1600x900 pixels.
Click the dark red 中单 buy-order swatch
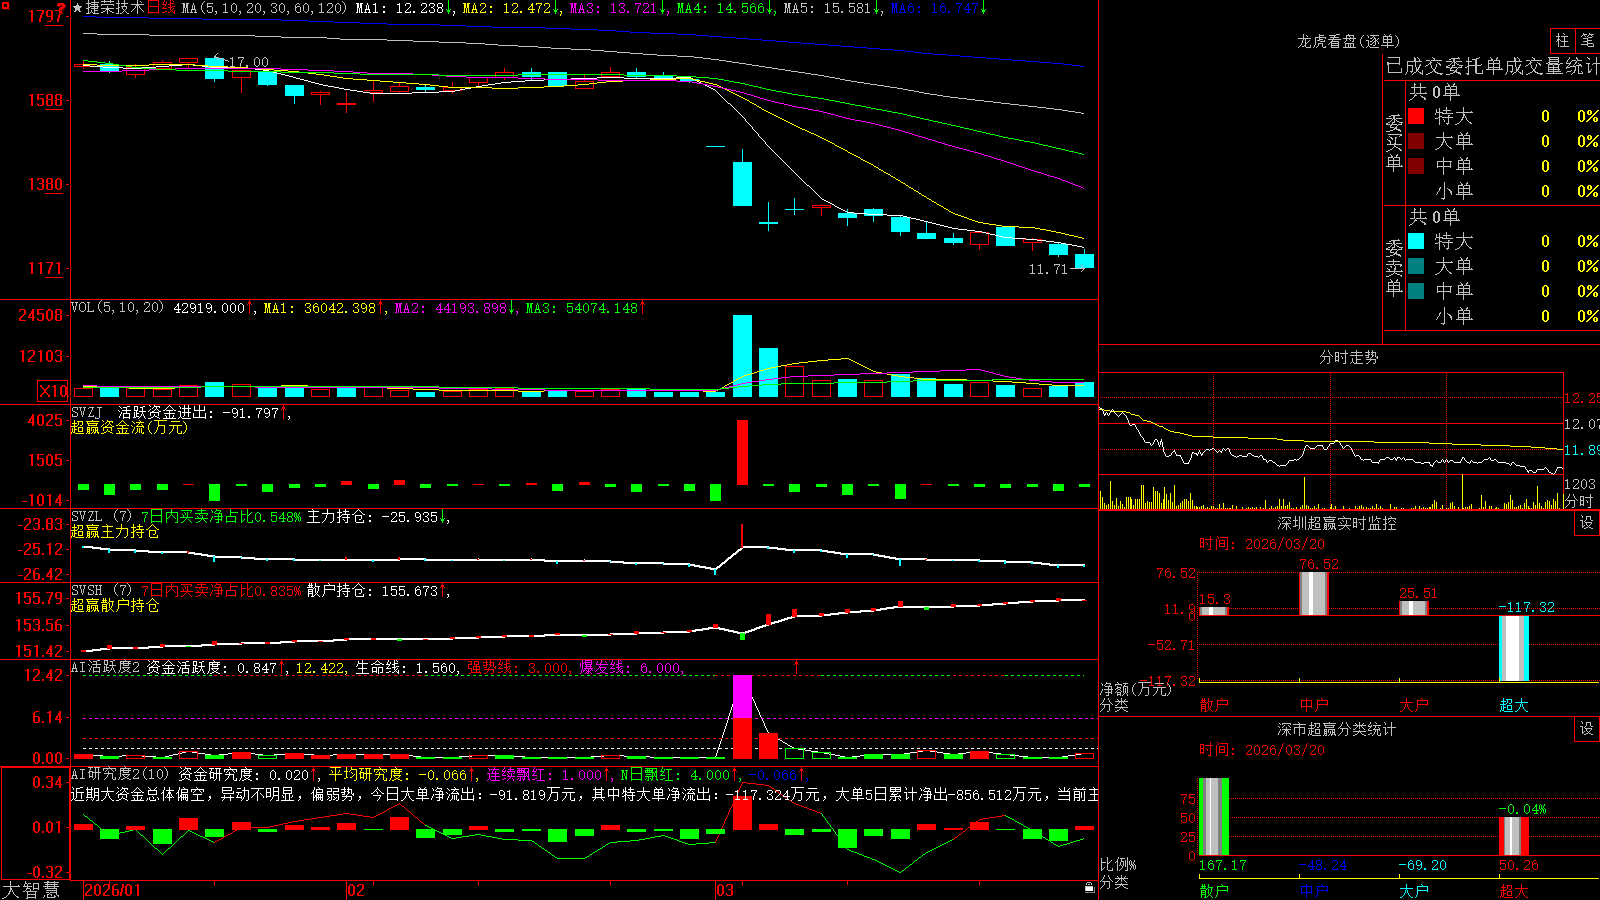(1416, 166)
